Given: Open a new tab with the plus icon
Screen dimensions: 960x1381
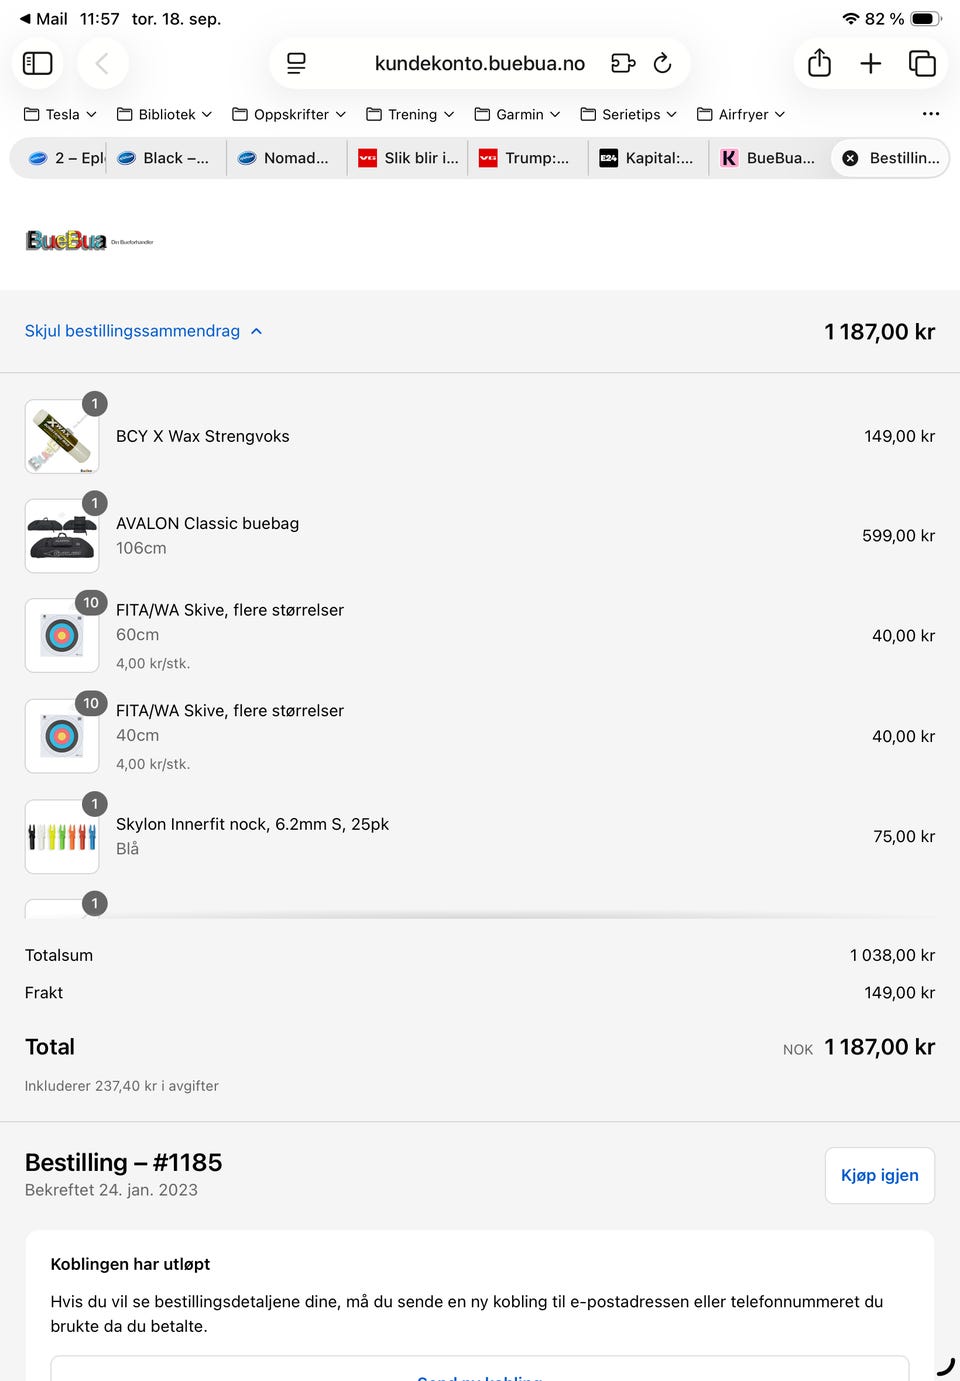Looking at the screenshot, I should tap(871, 64).
